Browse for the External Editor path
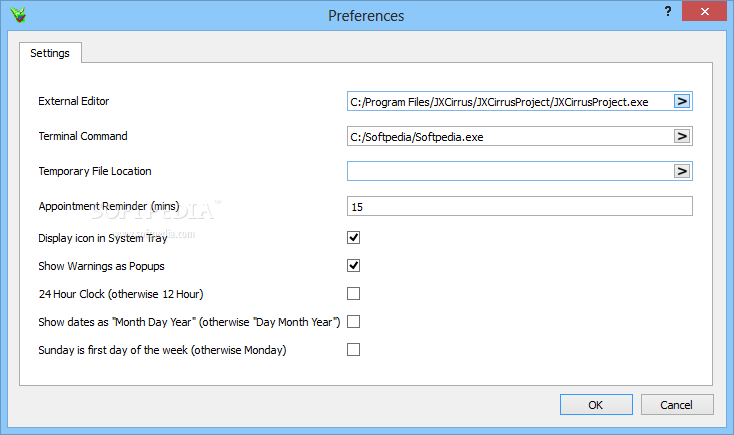This screenshot has width=734, height=435. pos(682,101)
